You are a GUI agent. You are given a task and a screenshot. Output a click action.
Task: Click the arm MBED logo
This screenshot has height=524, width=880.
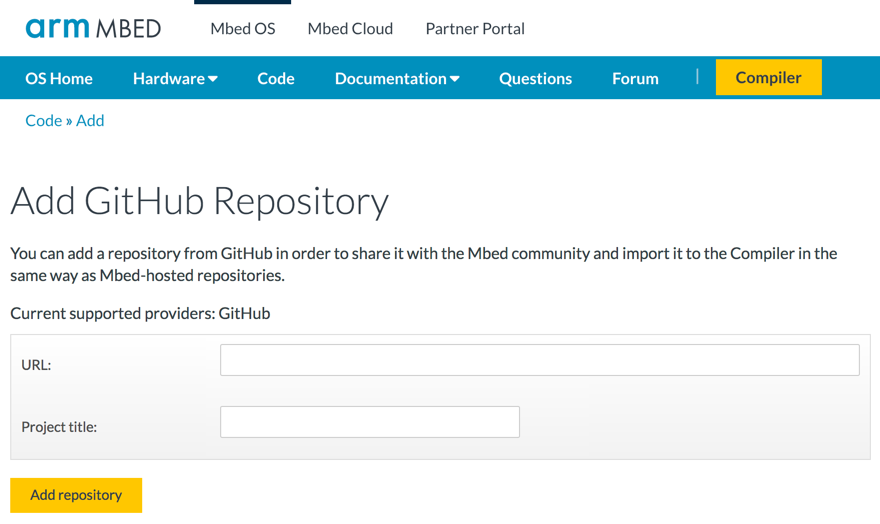click(x=93, y=28)
